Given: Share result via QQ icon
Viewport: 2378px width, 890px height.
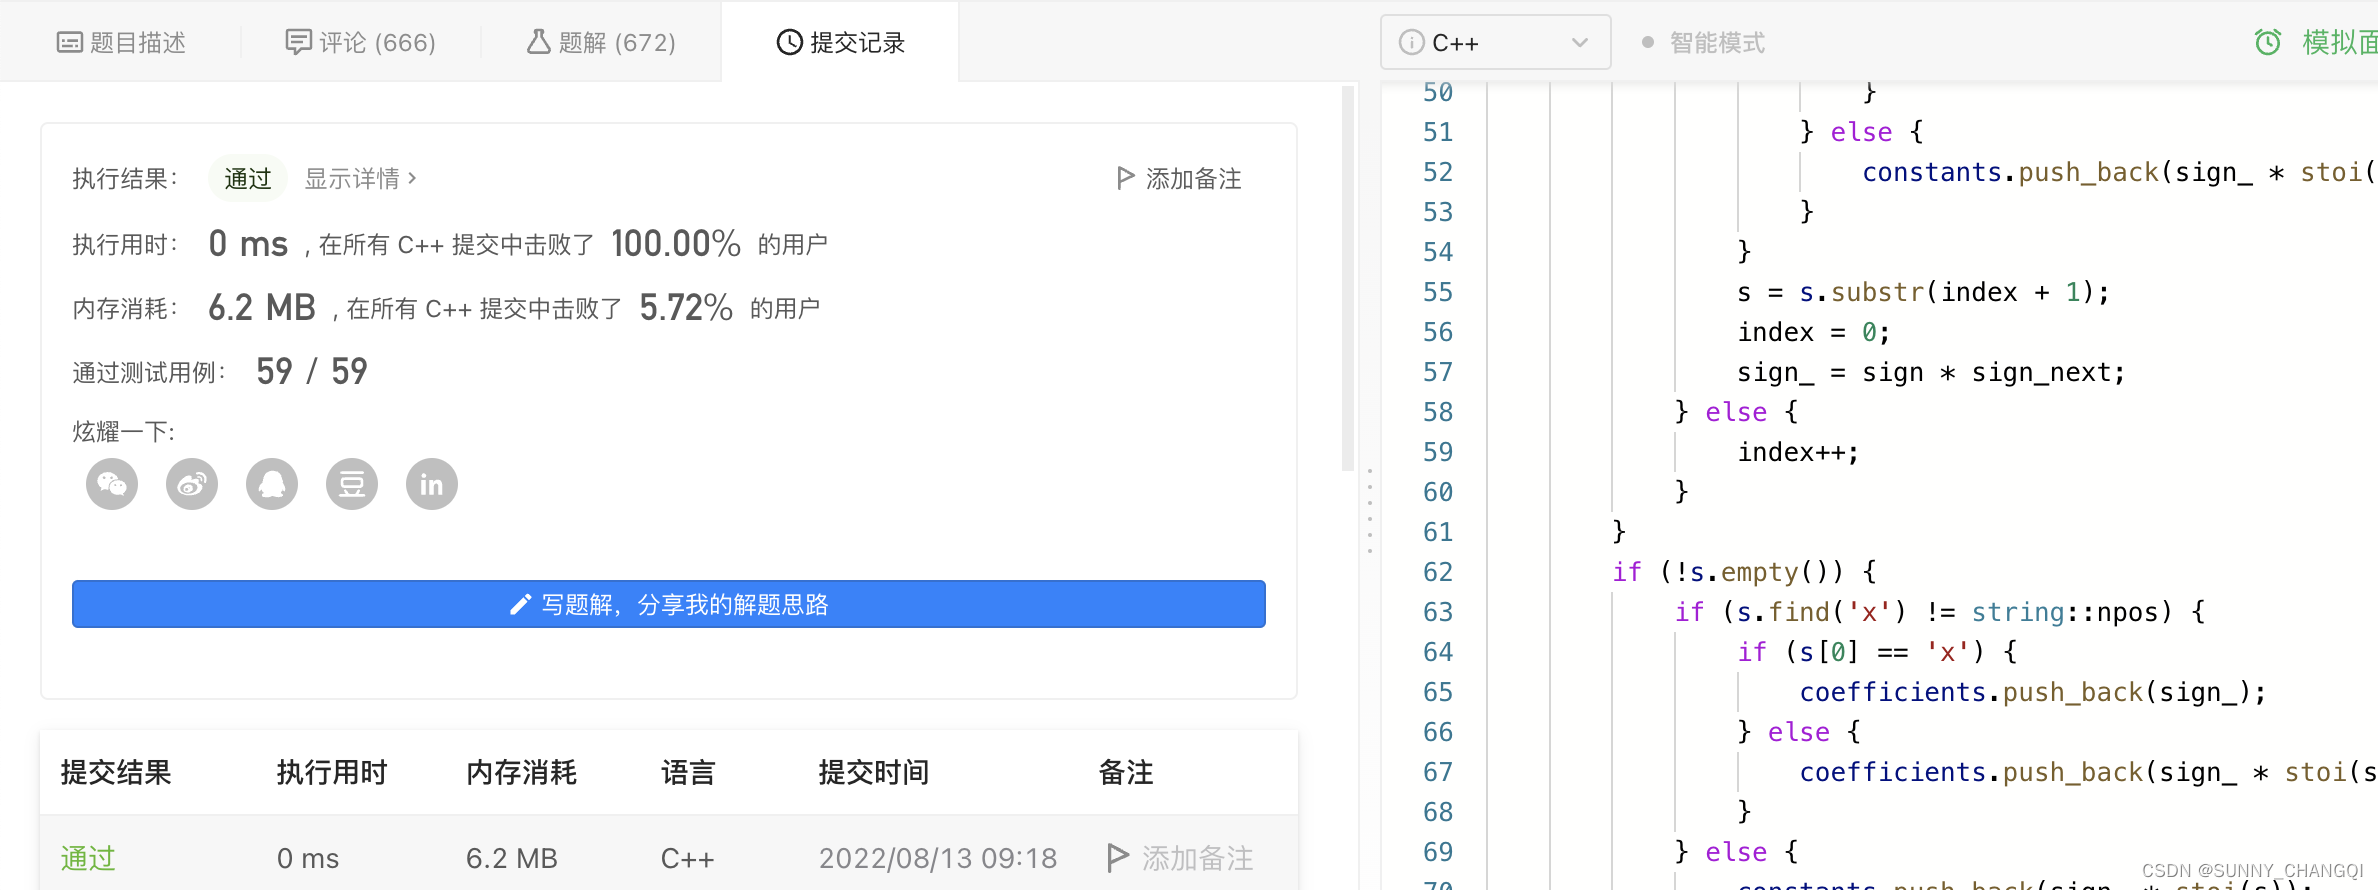Looking at the screenshot, I should (x=272, y=485).
